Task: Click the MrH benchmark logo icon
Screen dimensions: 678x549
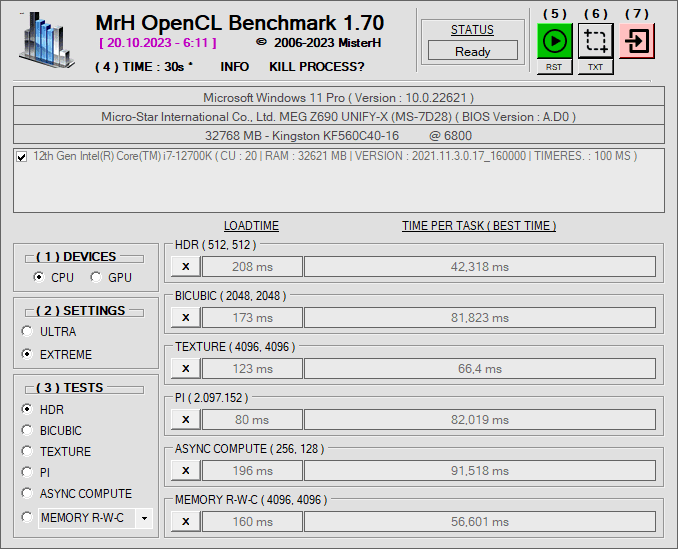Action: 46,40
